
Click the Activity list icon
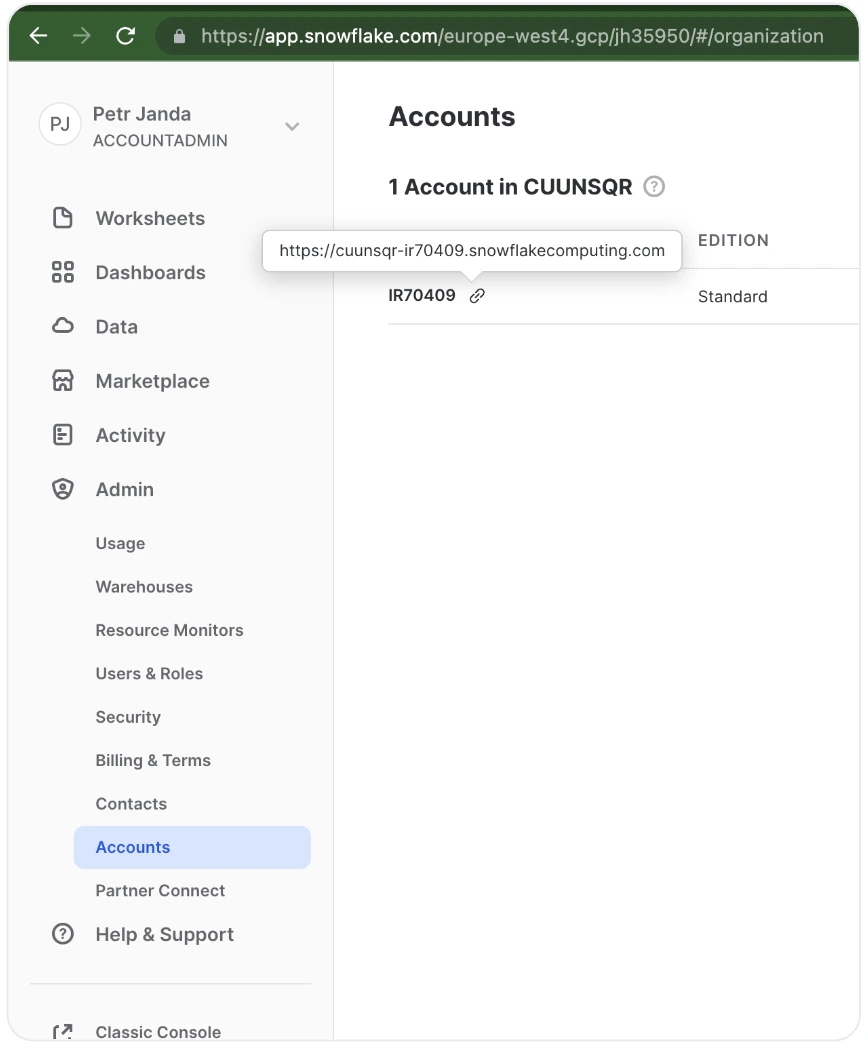[62, 435]
